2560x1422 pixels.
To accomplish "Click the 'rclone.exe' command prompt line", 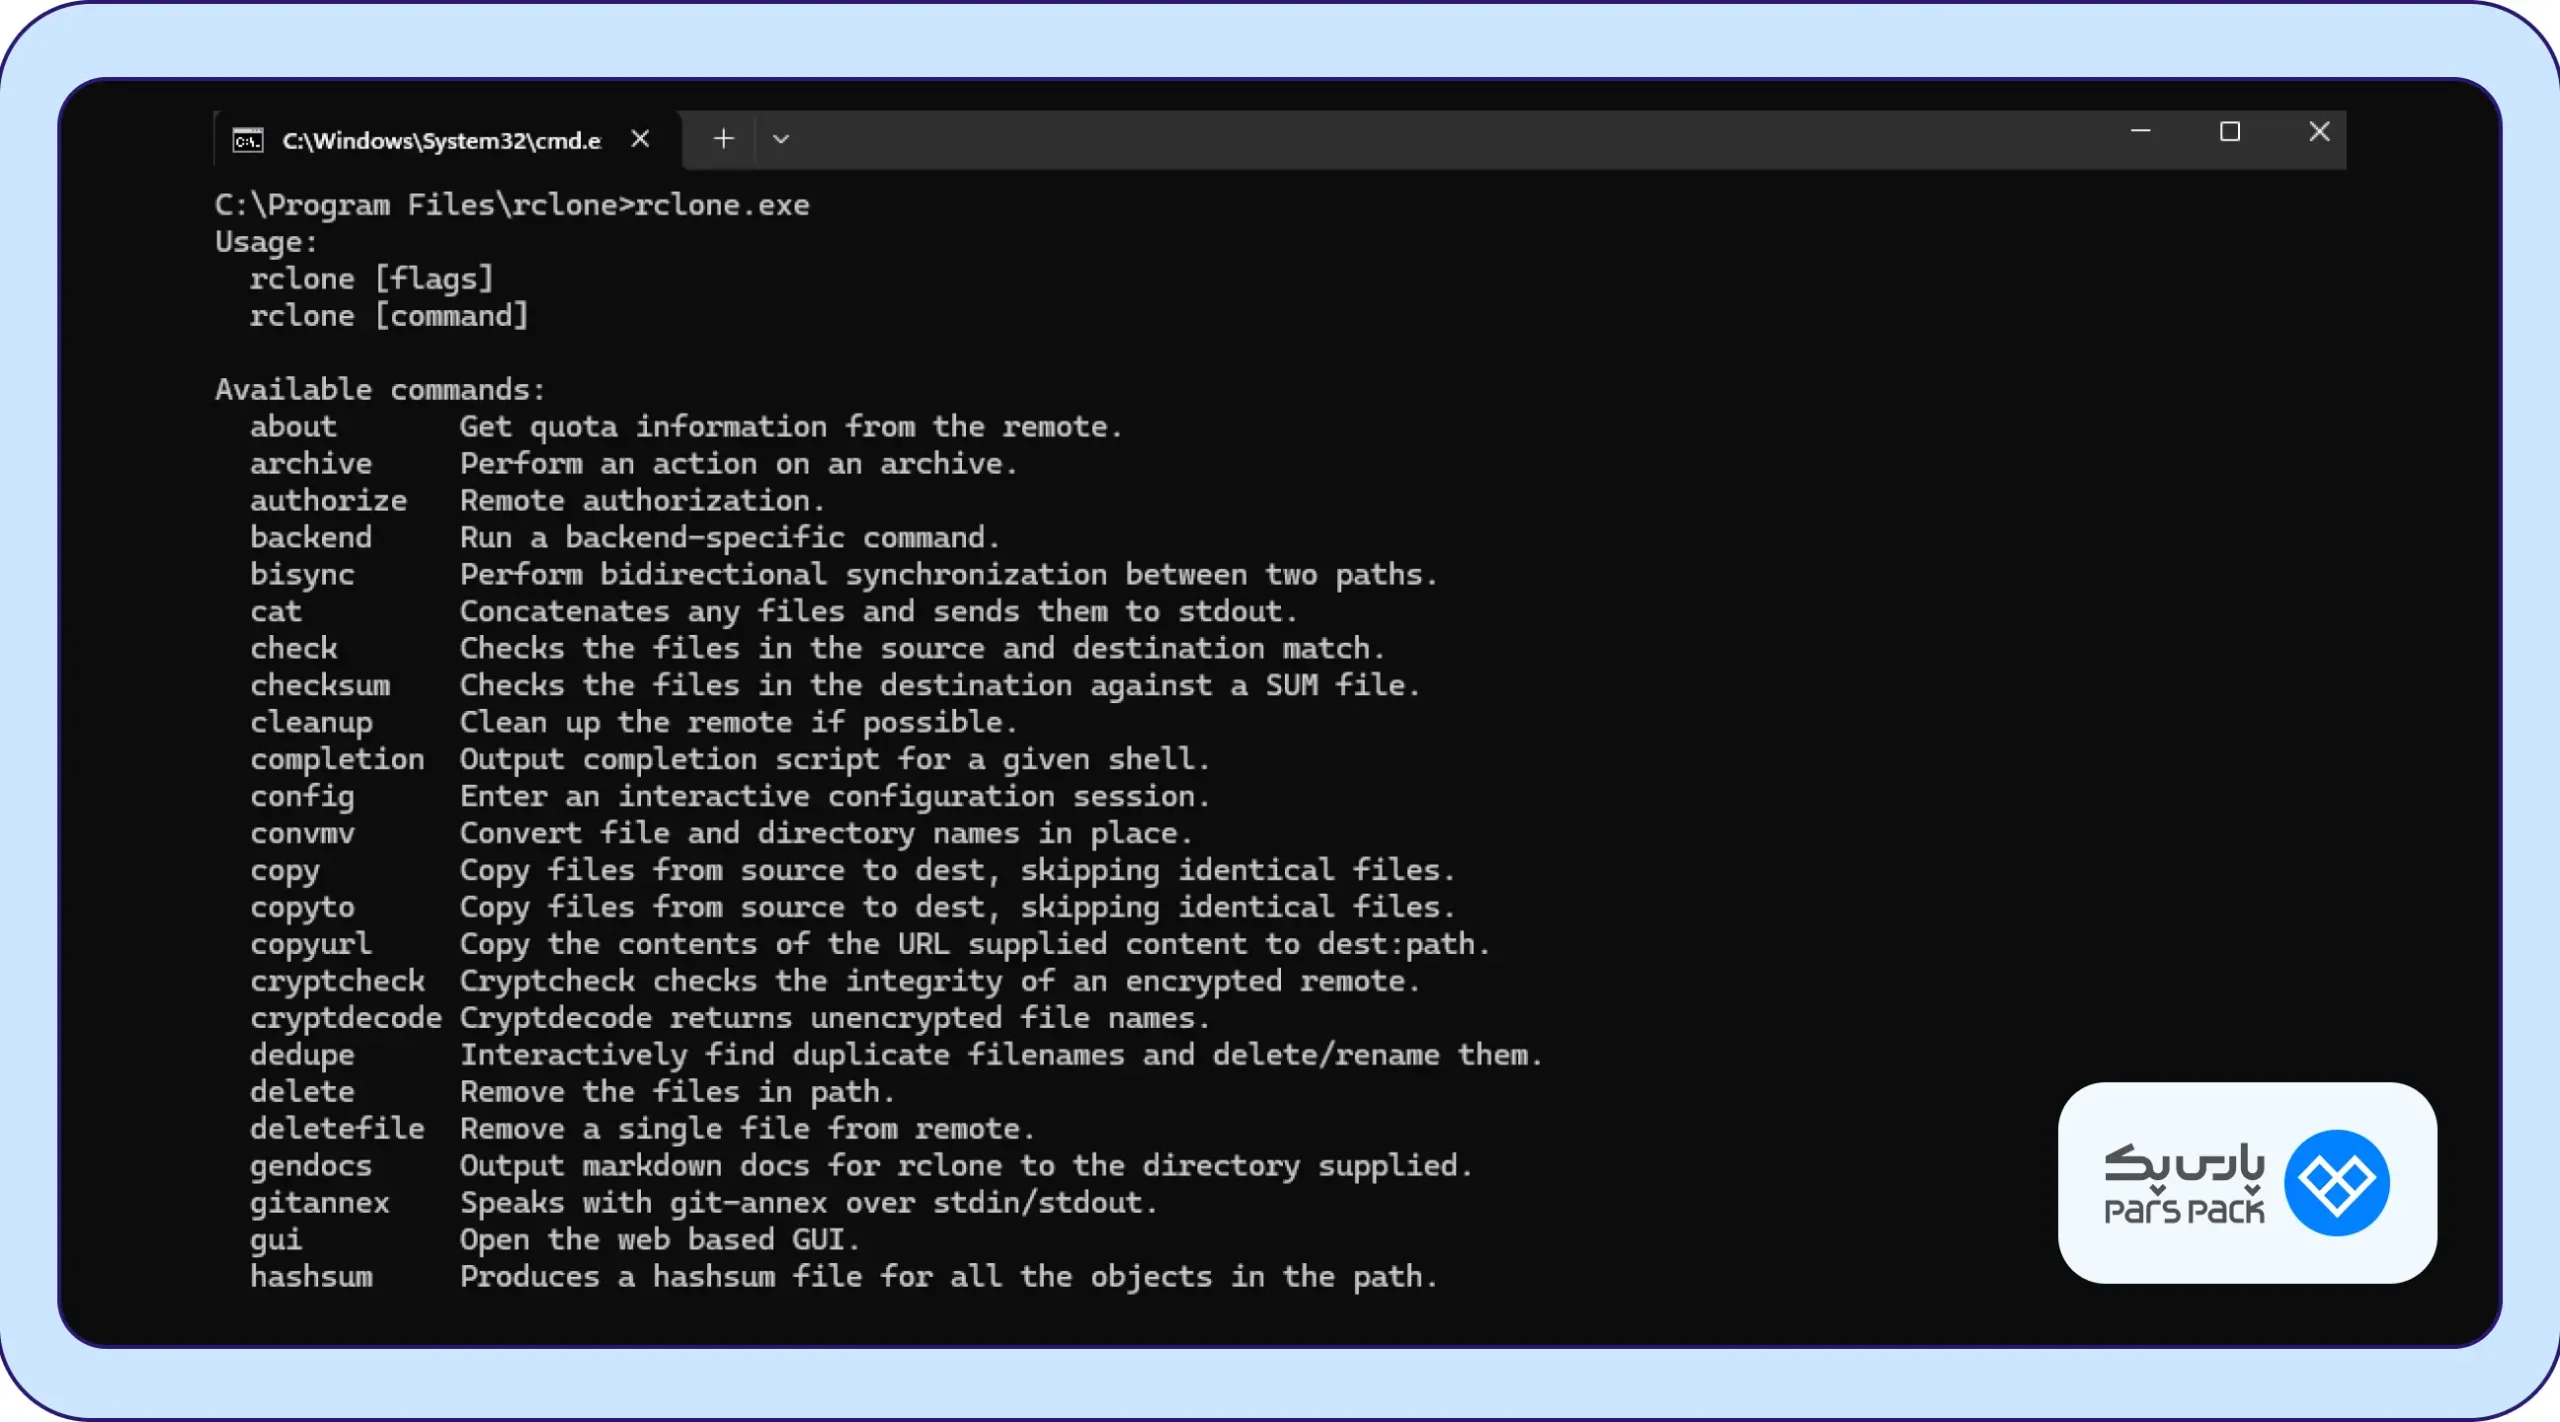I will tap(512, 205).
